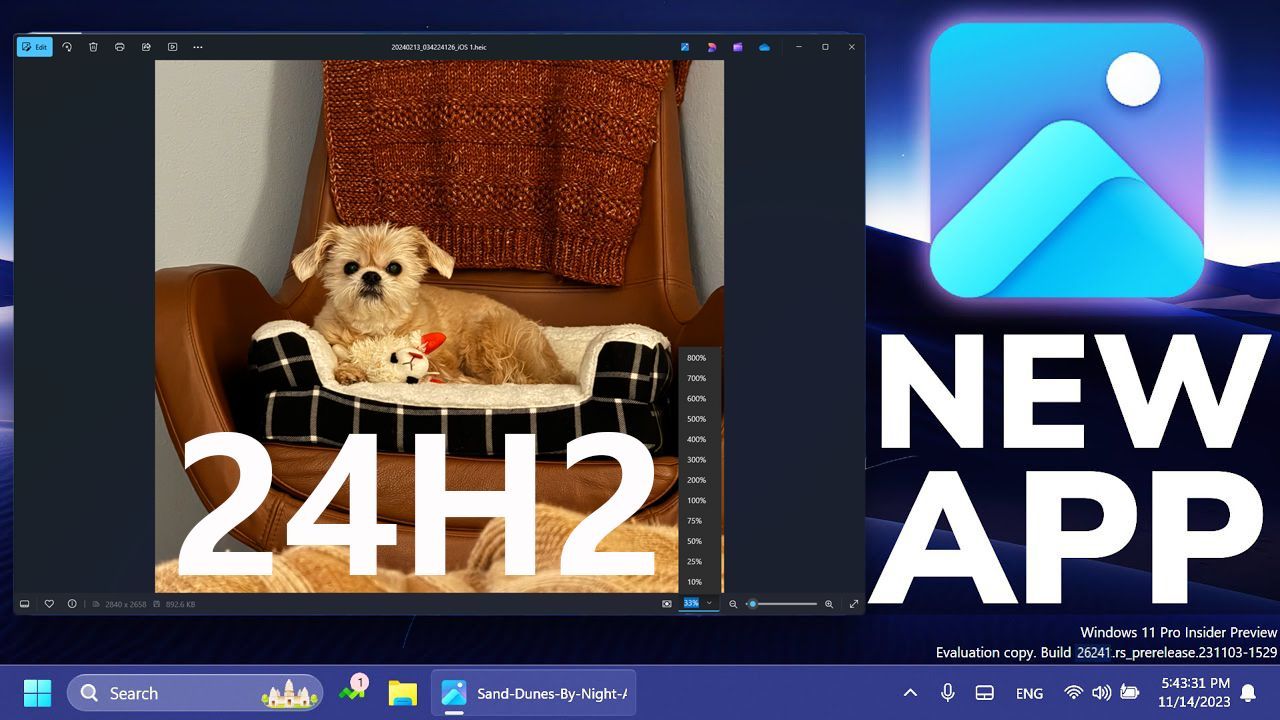Image resolution: width=1280 pixels, height=720 pixels.
Task: Click the touch keyboard icon in tray
Action: pyautogui.click(x=984, y=693)
